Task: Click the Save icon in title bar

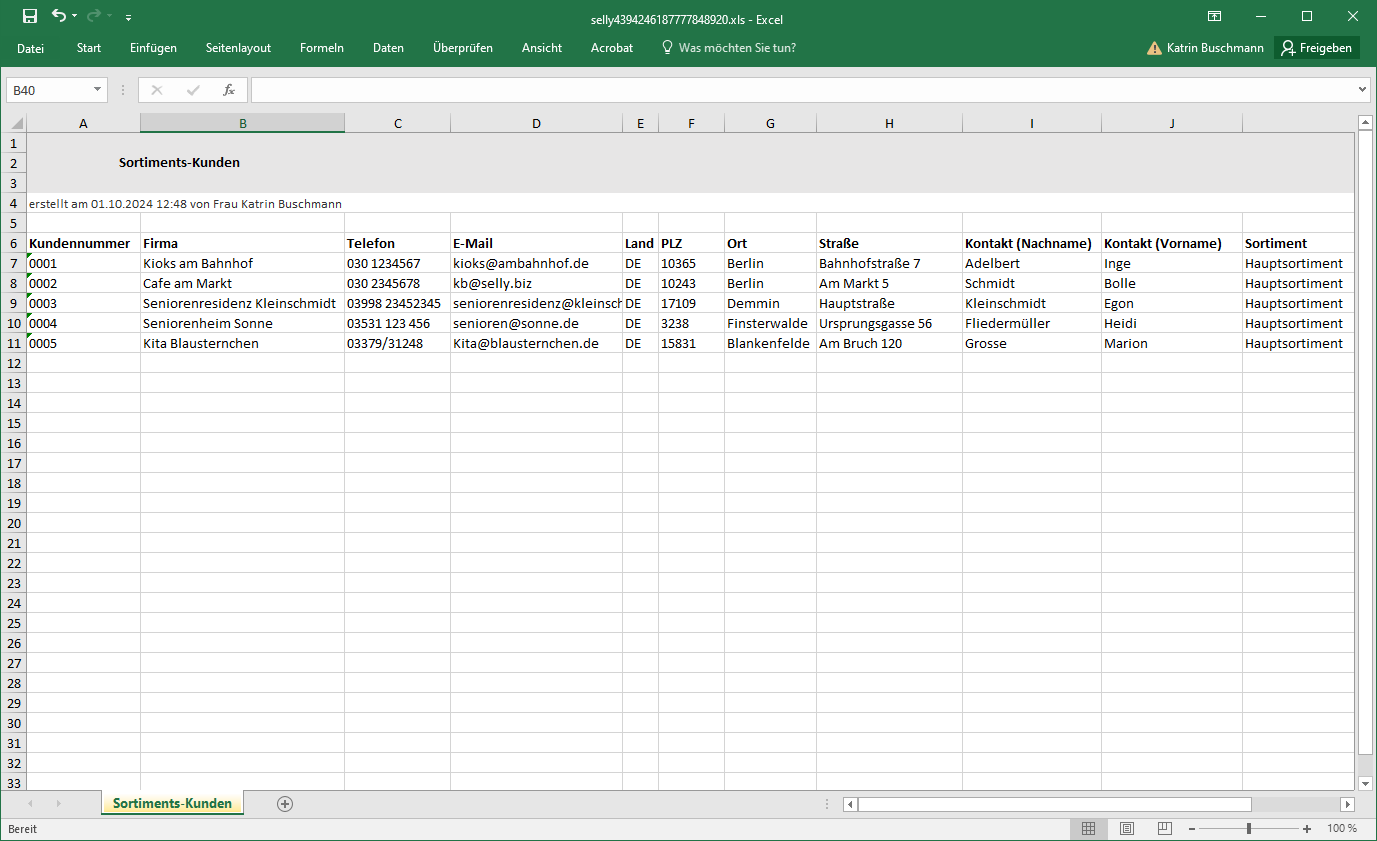Action: pyautogui.click(x=29, y=16)
